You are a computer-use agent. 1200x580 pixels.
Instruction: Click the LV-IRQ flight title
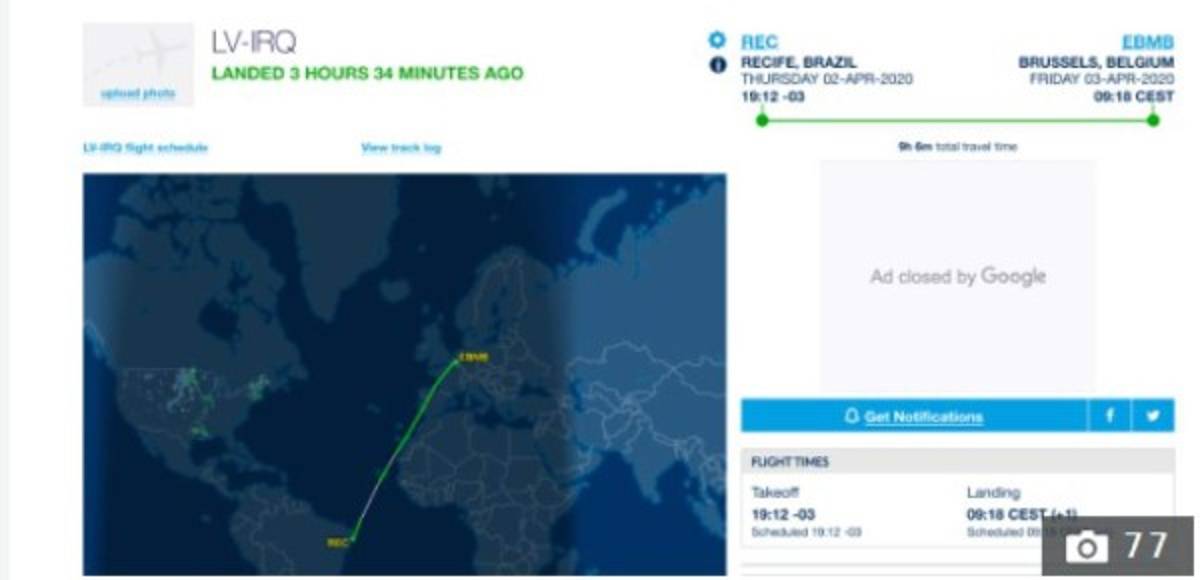pos(253,42)
